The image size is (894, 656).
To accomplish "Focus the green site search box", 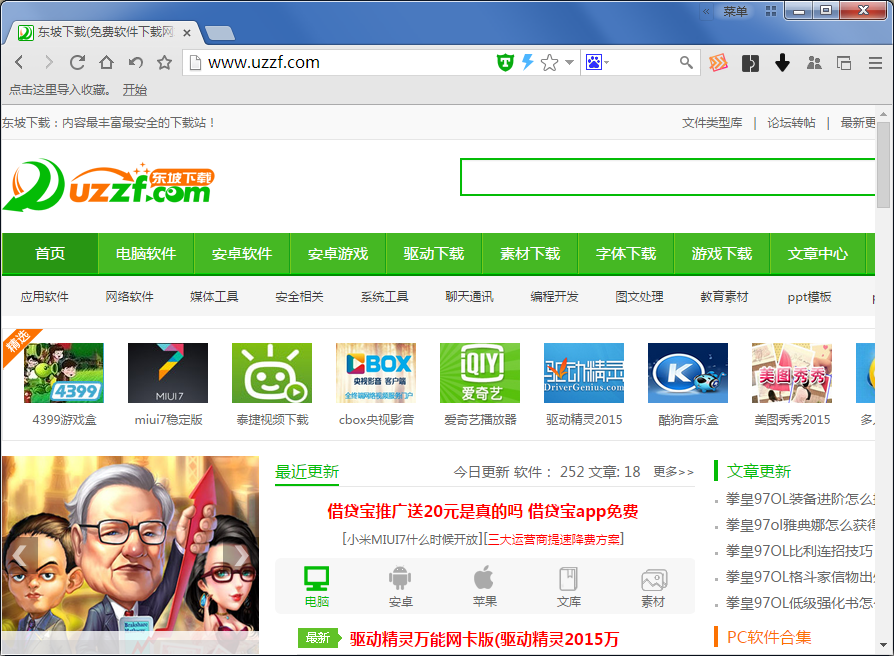I will coord(668,177).
